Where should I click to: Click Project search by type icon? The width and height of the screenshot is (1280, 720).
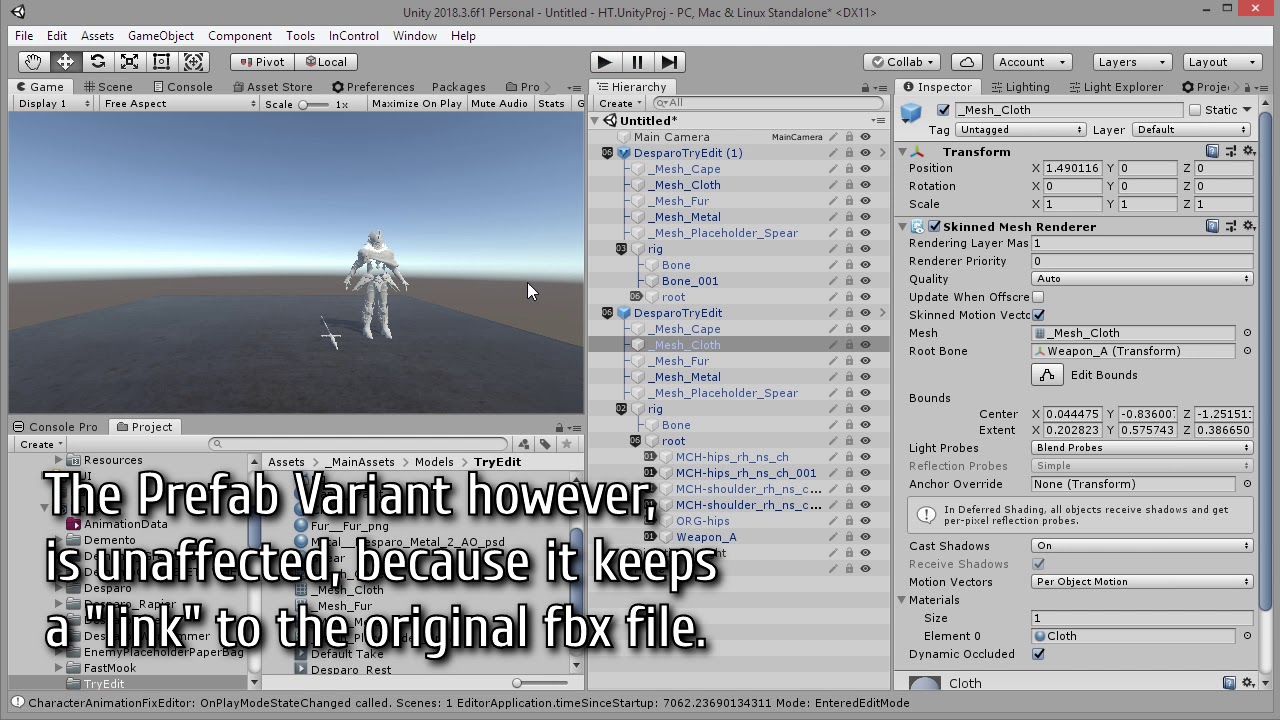(x=524, y=444)
